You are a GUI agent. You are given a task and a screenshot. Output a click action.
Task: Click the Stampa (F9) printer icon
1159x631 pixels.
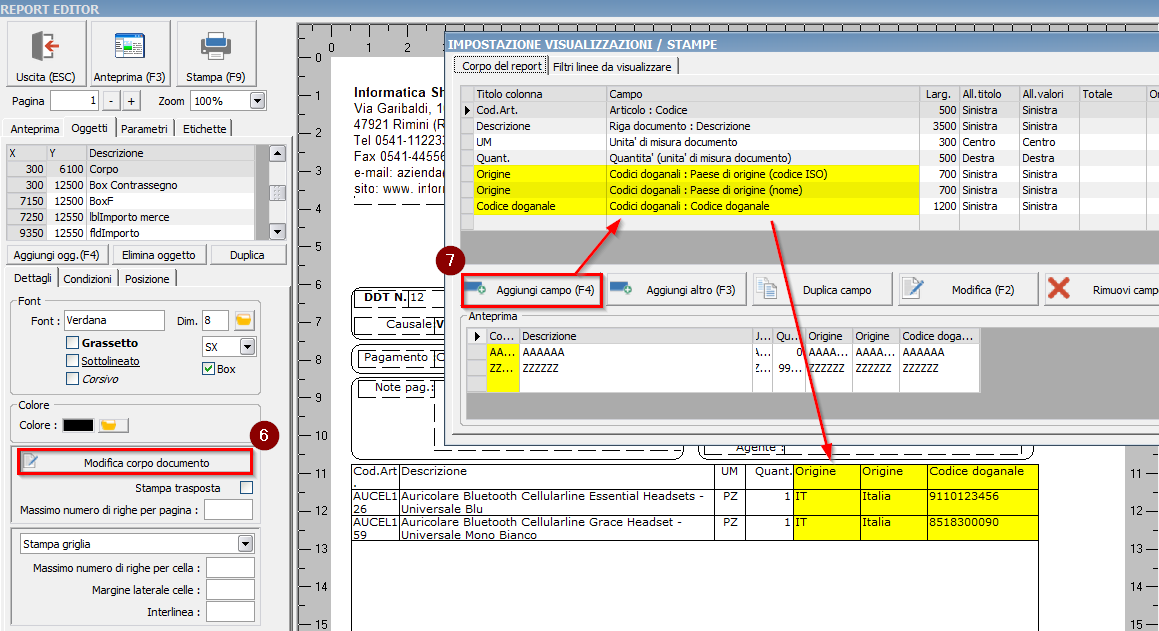216,54
